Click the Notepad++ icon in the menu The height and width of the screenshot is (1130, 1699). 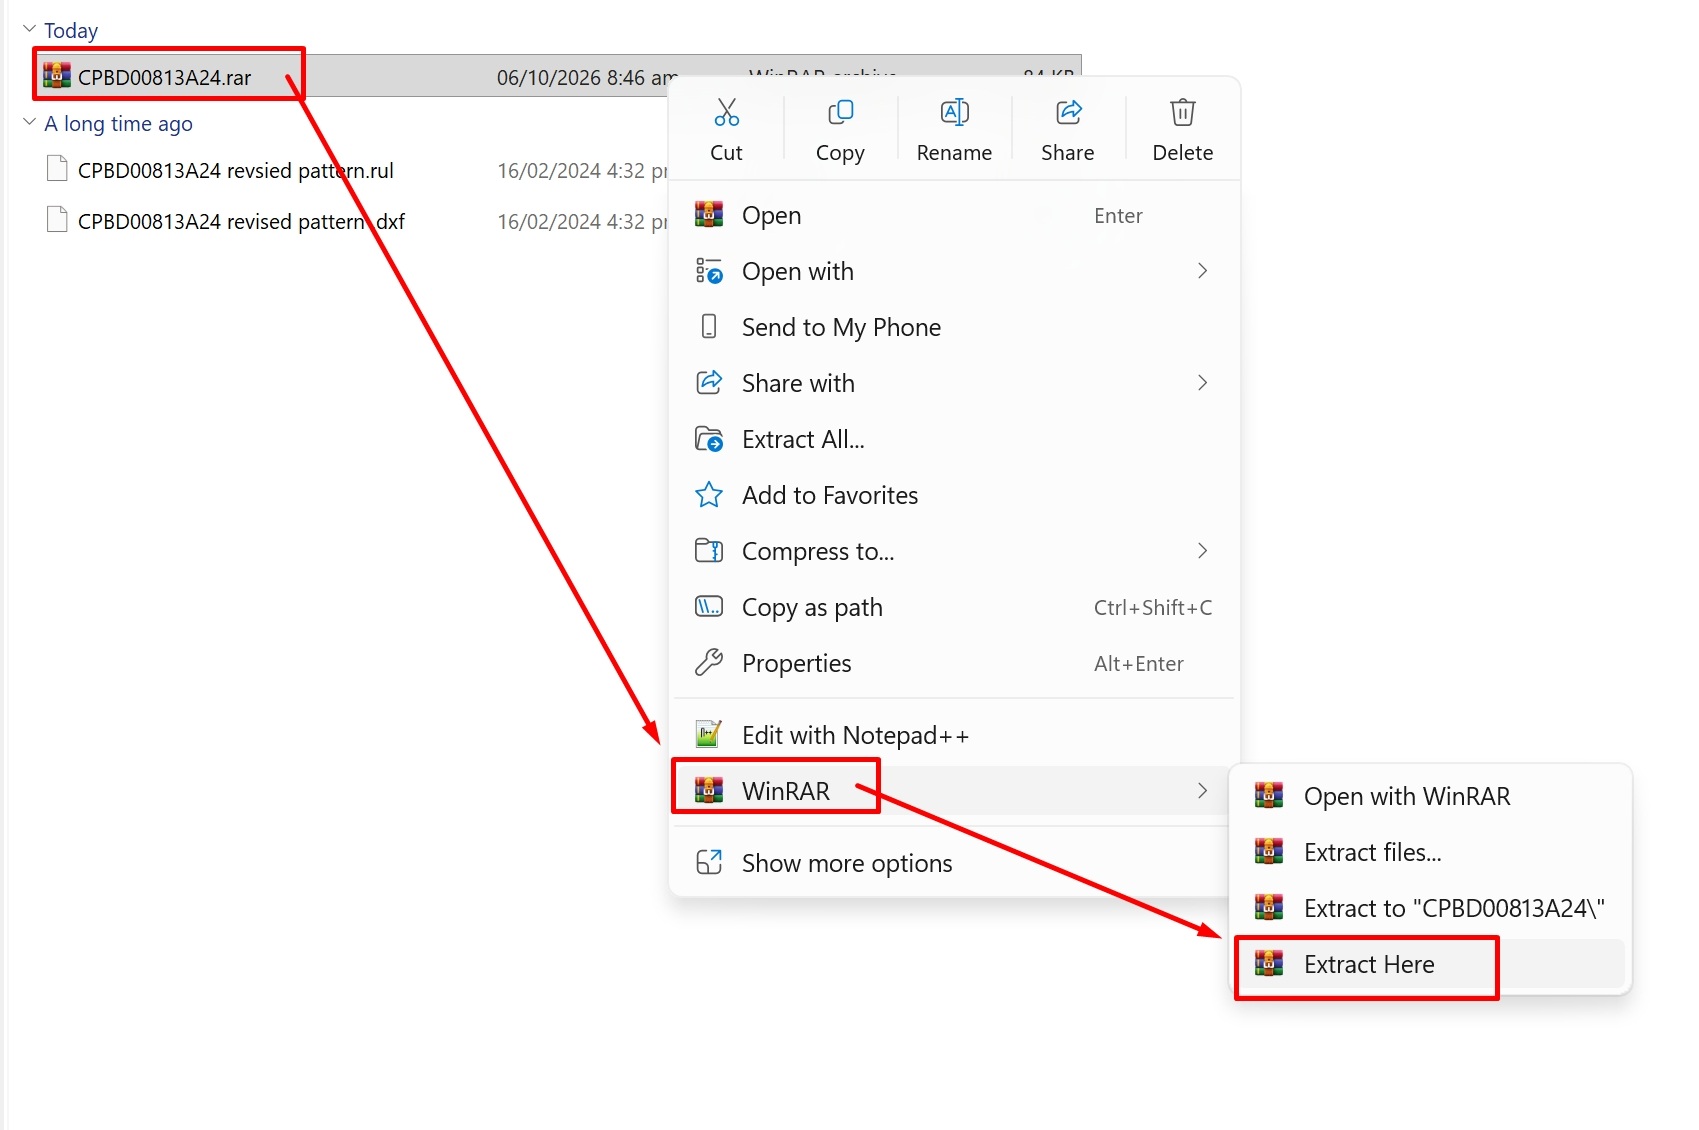pyautogui.click(x=709, y=735)
